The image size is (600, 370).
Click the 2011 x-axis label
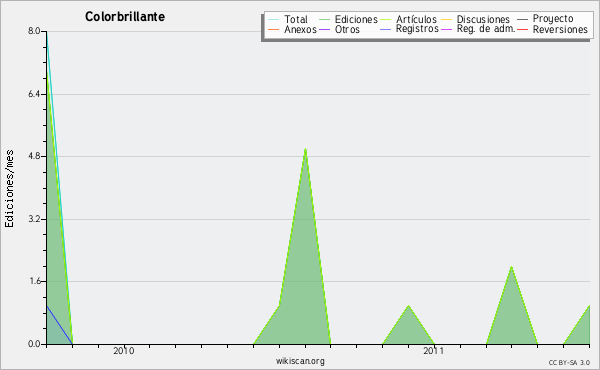coord(434,351)
